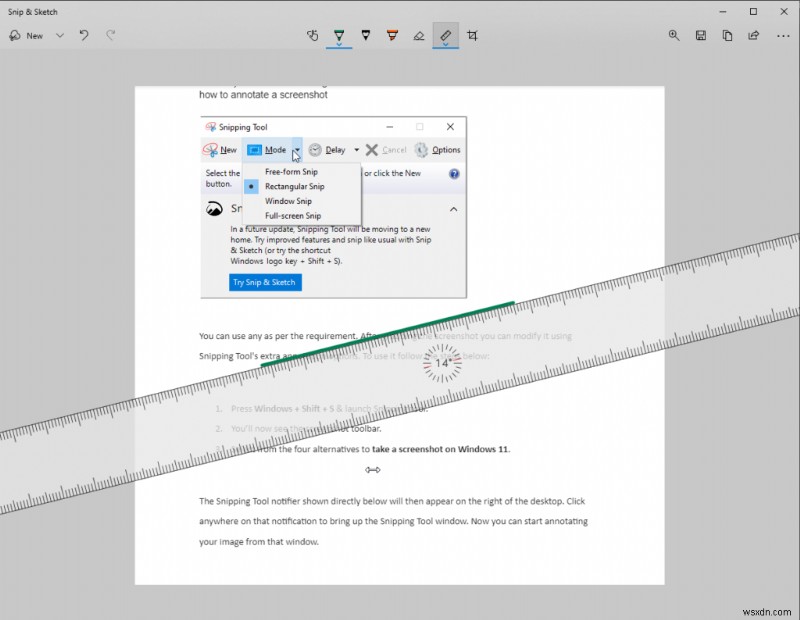Click the blue help icon in pictured tool

click(x=454, y=174)
